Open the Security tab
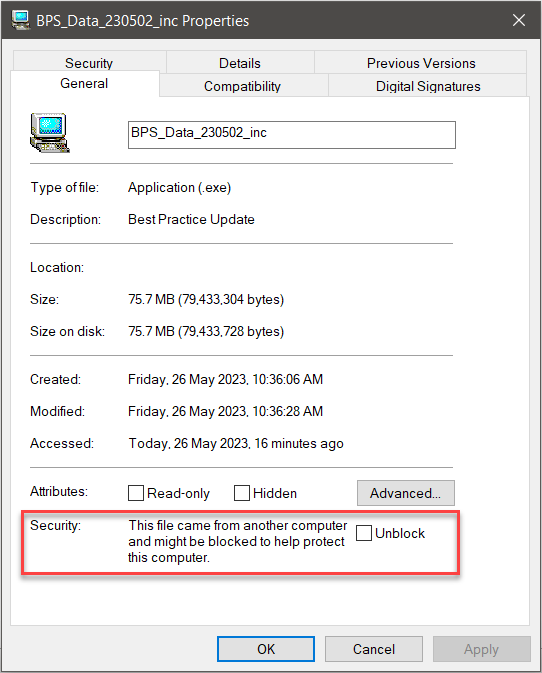This screenshot has width=542, height=673. click(x=89, y=62)
